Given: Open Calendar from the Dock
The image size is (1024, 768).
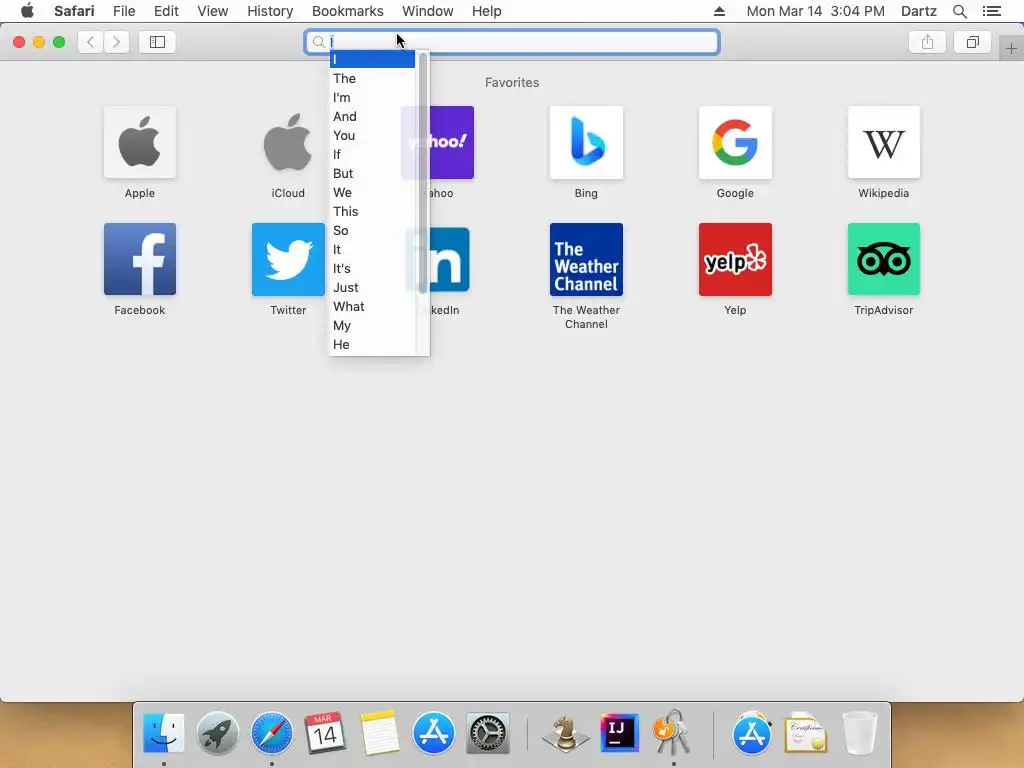Looking at the screenshot, I should point(325,733).
